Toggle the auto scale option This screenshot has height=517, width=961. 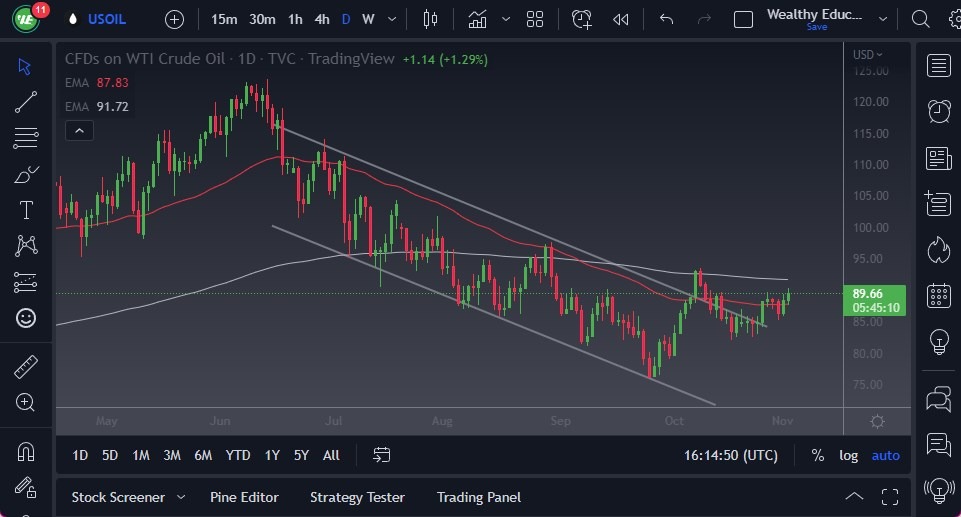pyautogui.click(x=885, y=455)
